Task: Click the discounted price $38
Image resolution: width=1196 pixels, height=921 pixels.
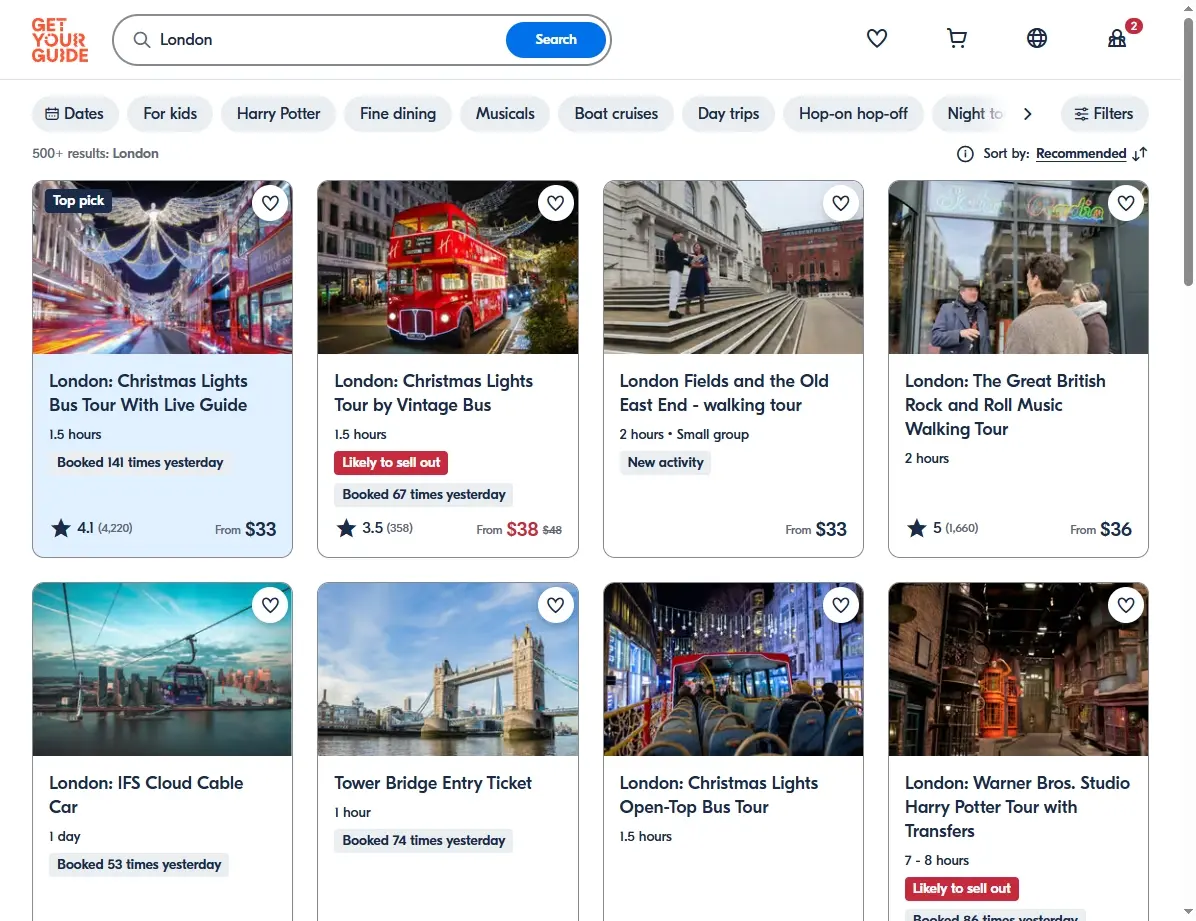Action: pos(522,529)
